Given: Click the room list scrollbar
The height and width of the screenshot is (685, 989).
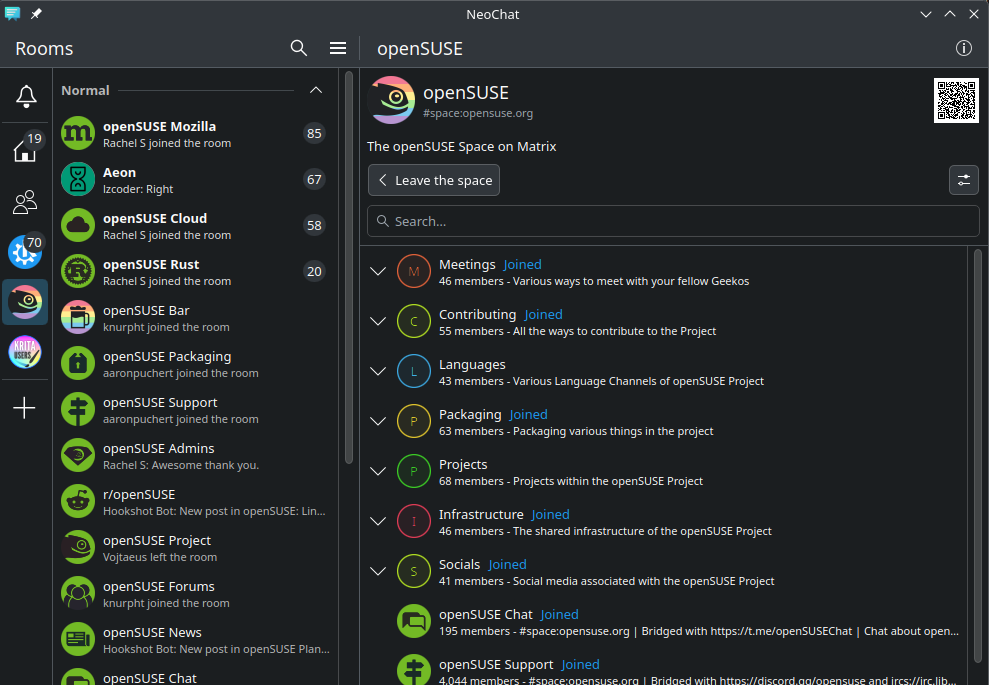Looking at the screenshot, I should point(347,270).
